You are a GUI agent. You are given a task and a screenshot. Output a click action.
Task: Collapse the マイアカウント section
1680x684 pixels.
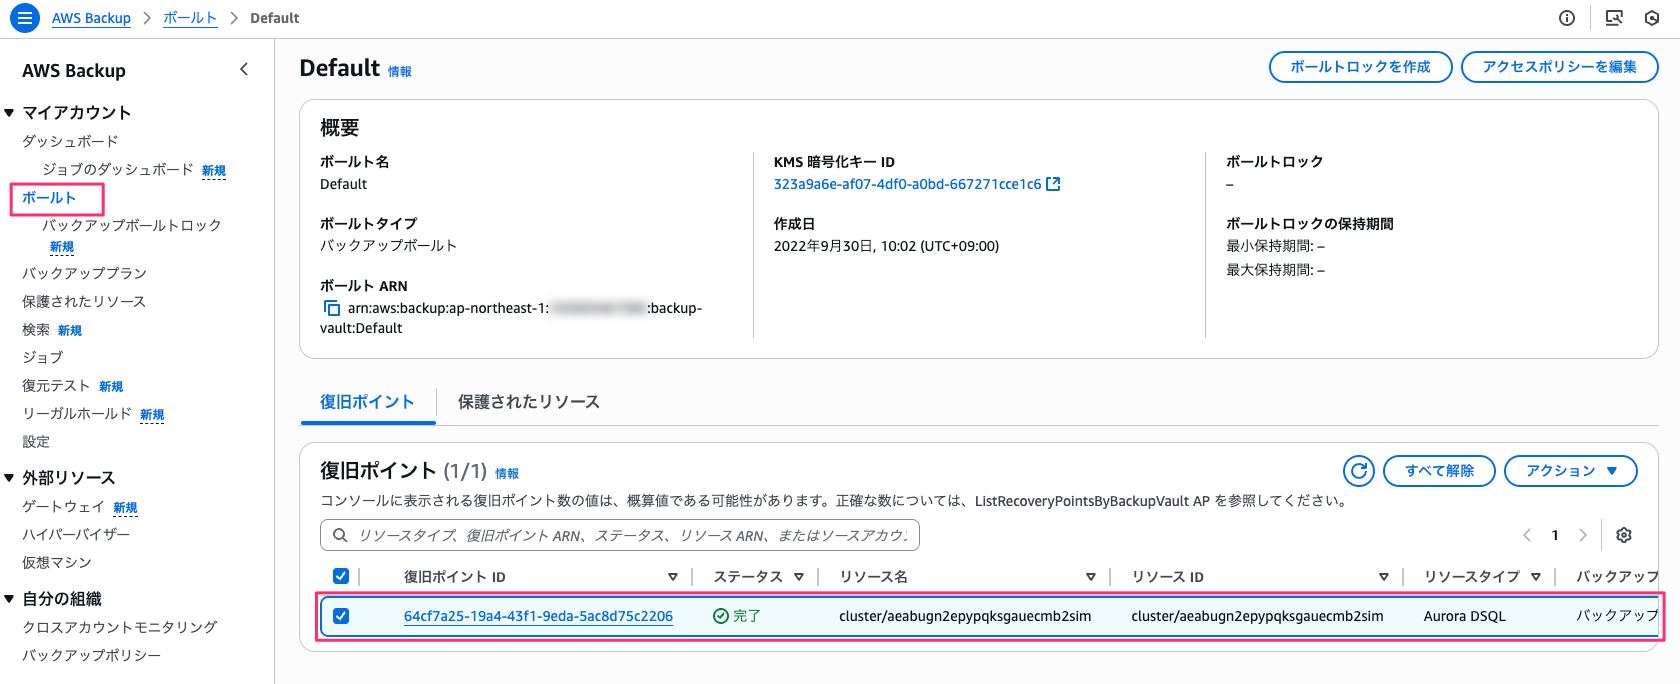(x=9, y=113)
